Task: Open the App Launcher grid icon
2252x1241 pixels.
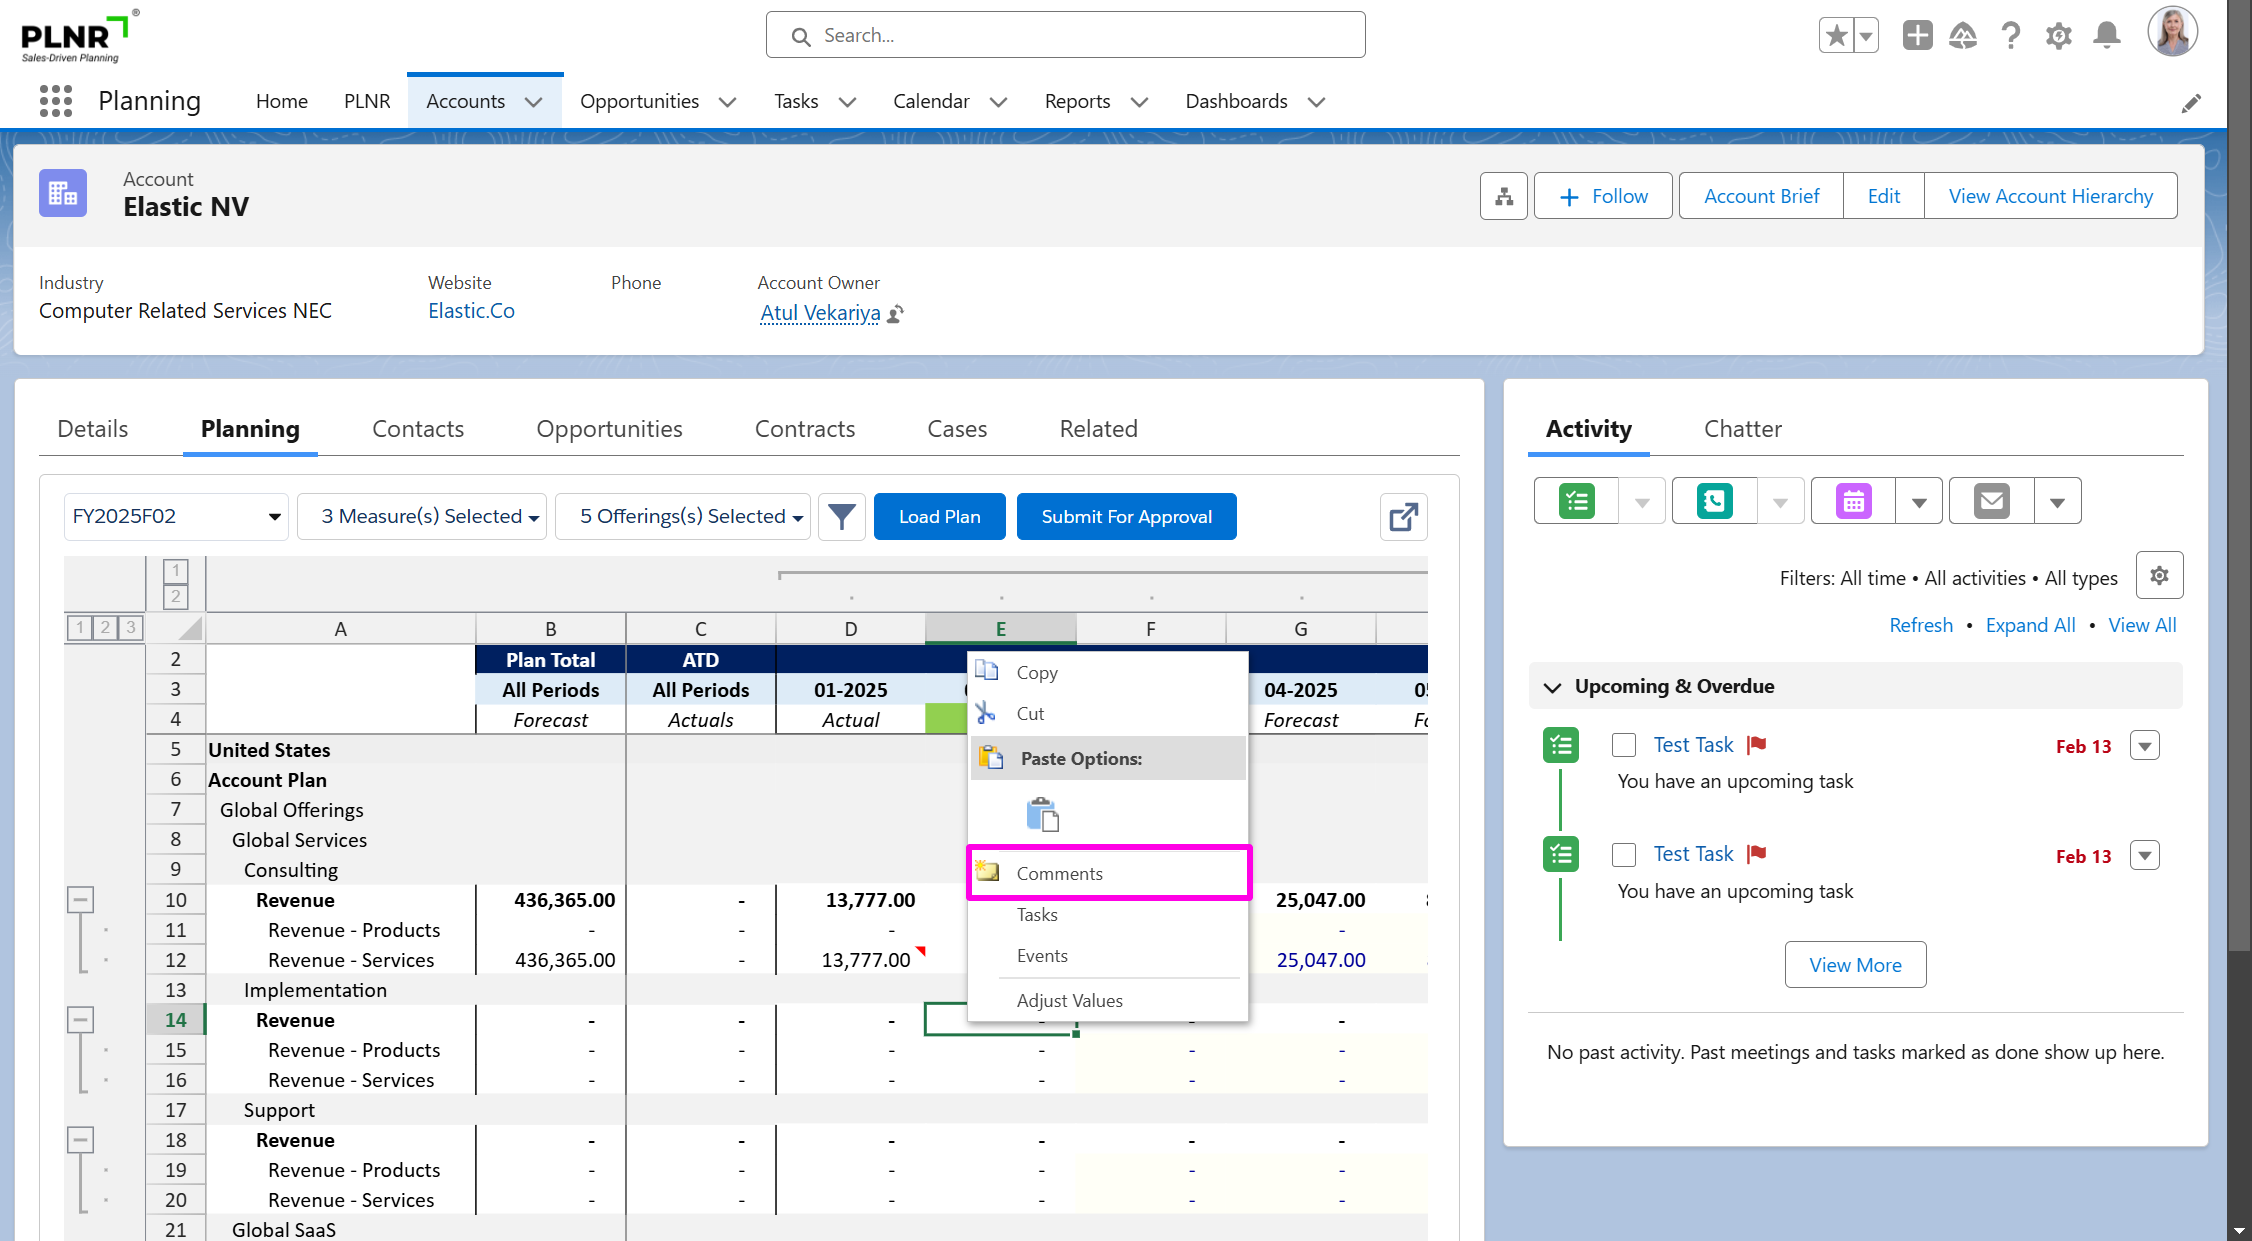Action: [x=56, y=101]
